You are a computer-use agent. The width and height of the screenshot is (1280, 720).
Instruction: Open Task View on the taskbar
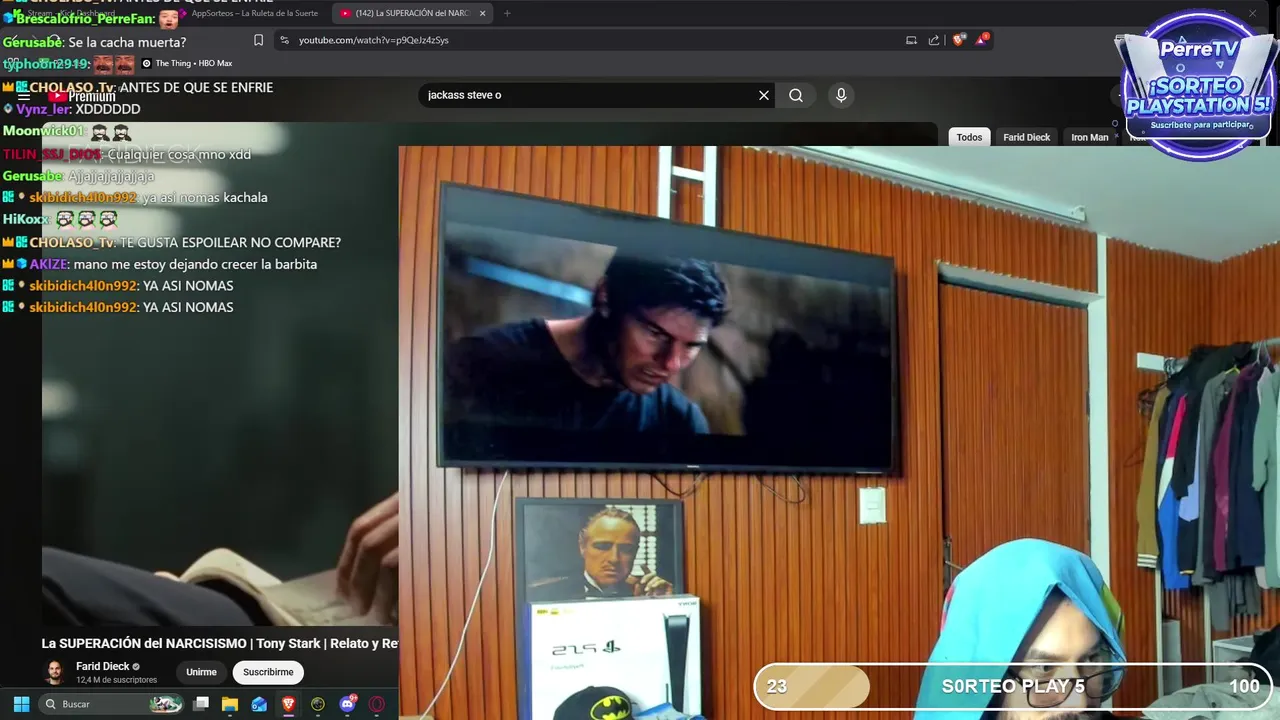click(201, 704)
